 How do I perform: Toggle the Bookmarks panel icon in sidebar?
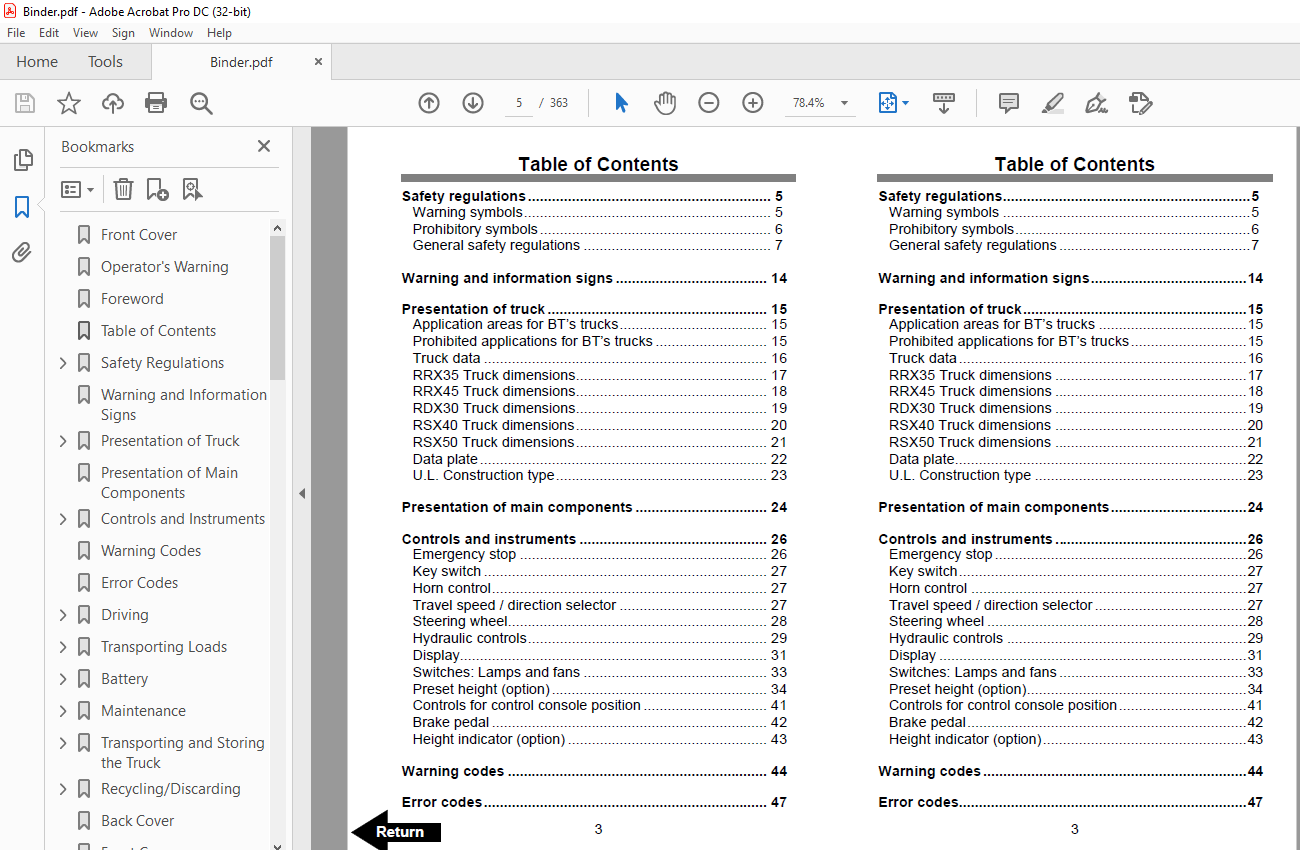coord(22,207)
